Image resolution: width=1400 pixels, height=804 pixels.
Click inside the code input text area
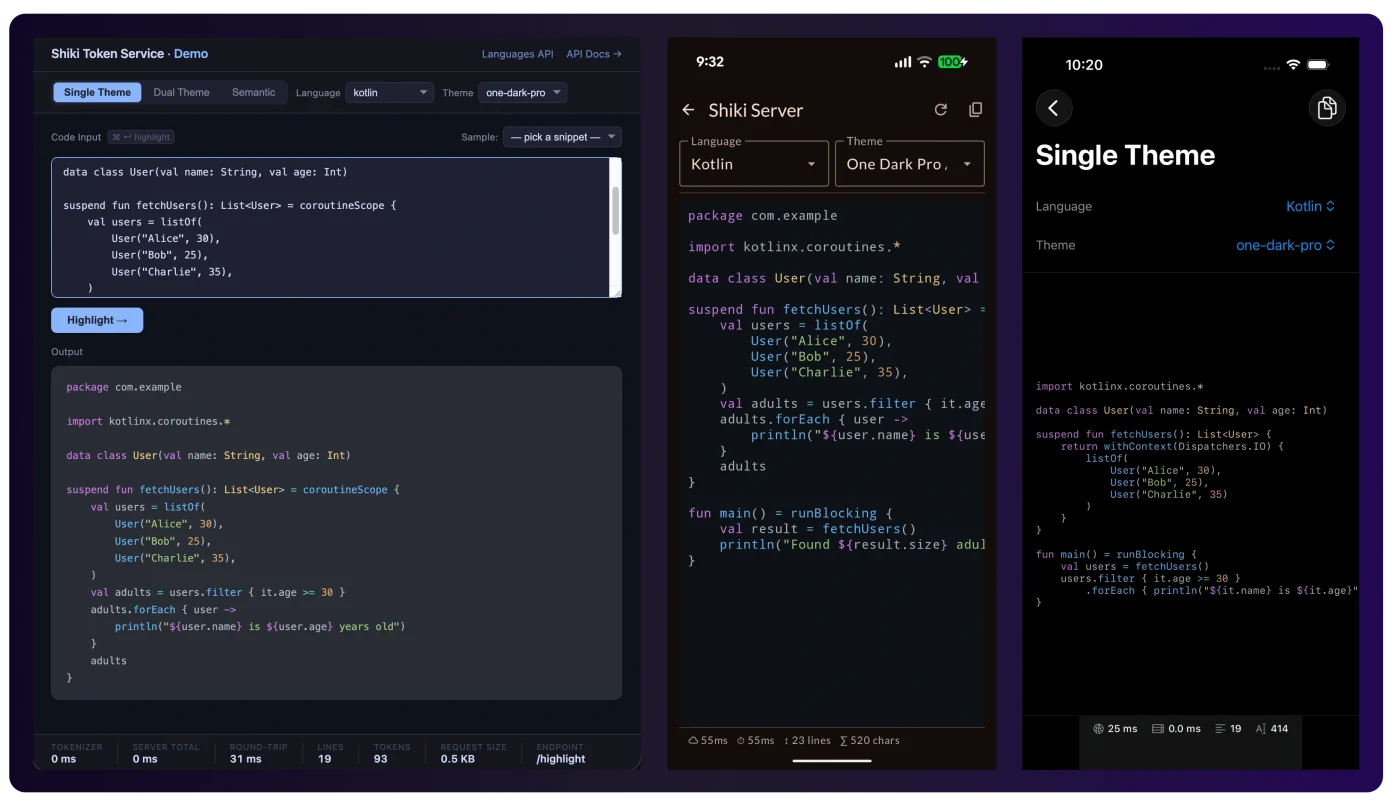331,227
